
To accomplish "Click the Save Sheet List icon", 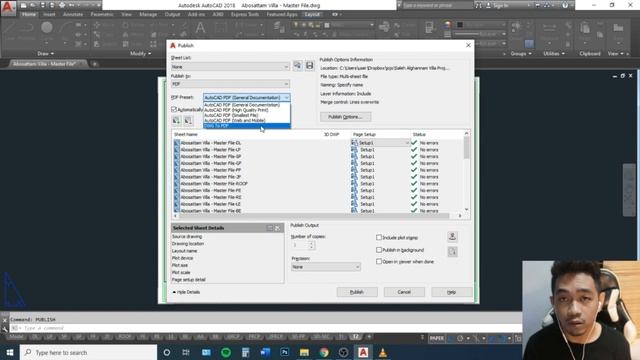I will [310, 65].
